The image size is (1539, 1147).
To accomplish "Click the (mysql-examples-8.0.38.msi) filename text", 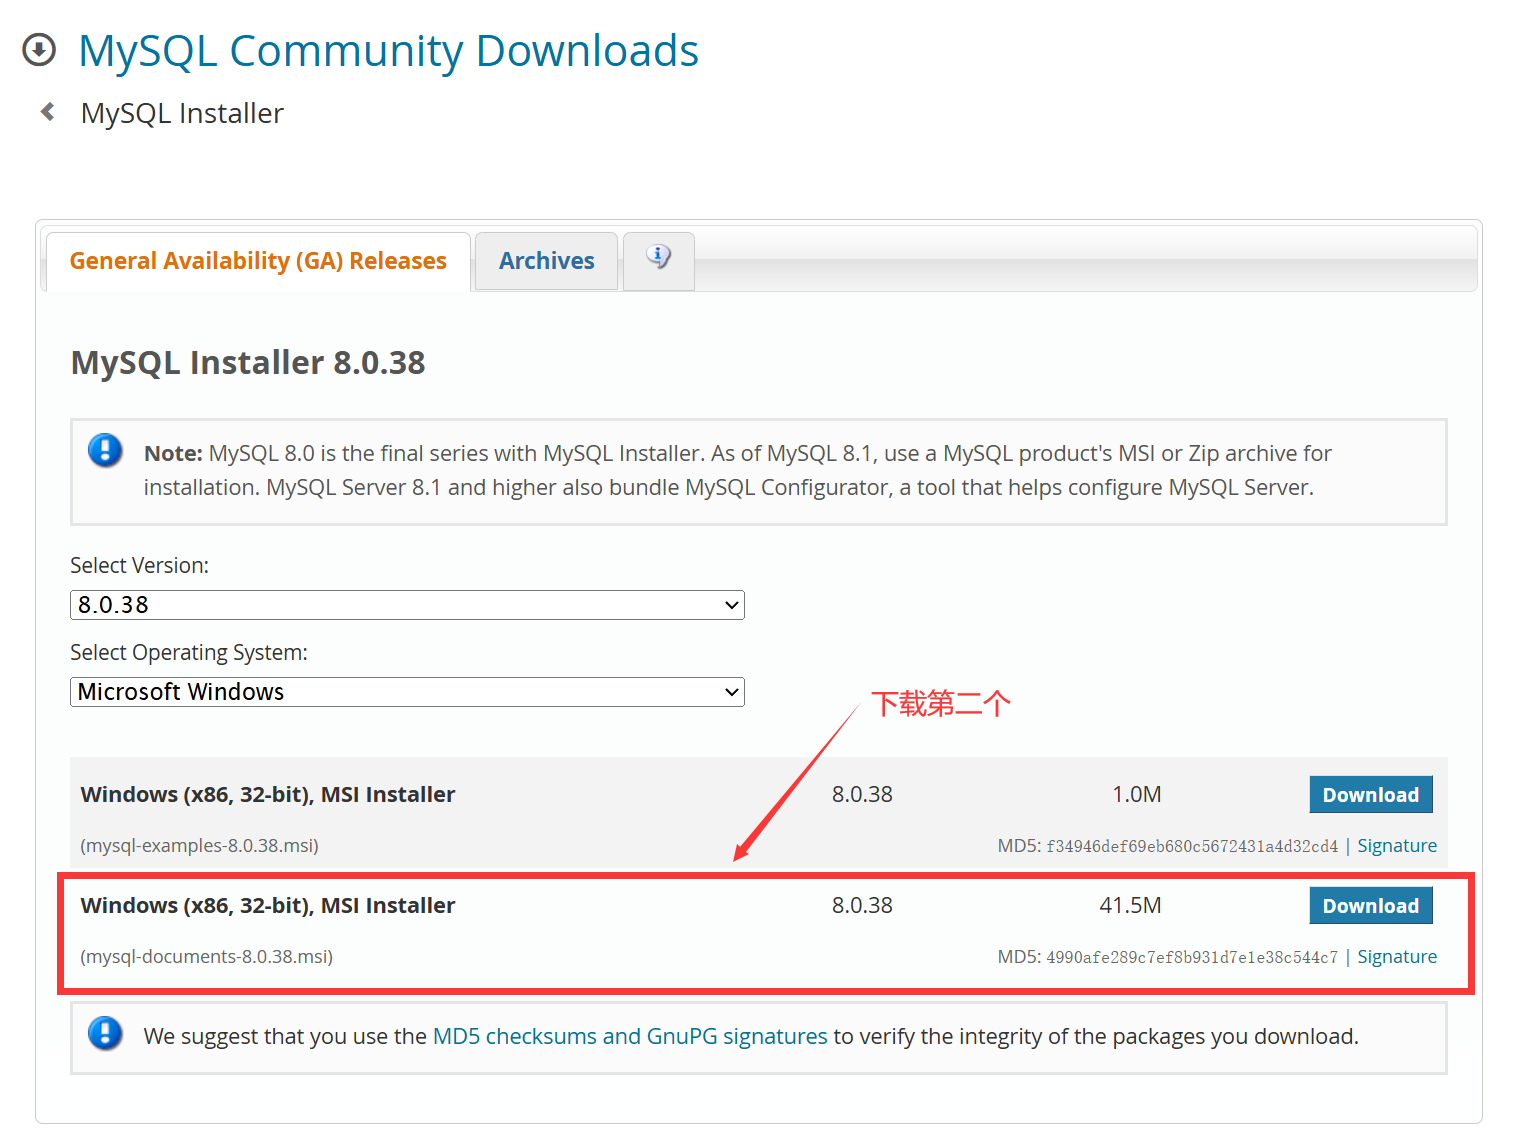I will pos(199,846).
